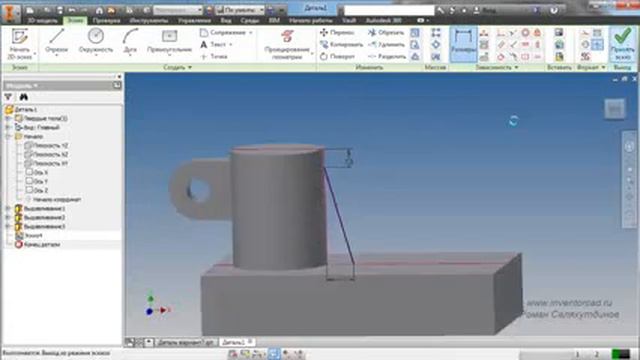Expand the Выдавливание1 feature
Viewport: 640px width, 360px height.
8,209
